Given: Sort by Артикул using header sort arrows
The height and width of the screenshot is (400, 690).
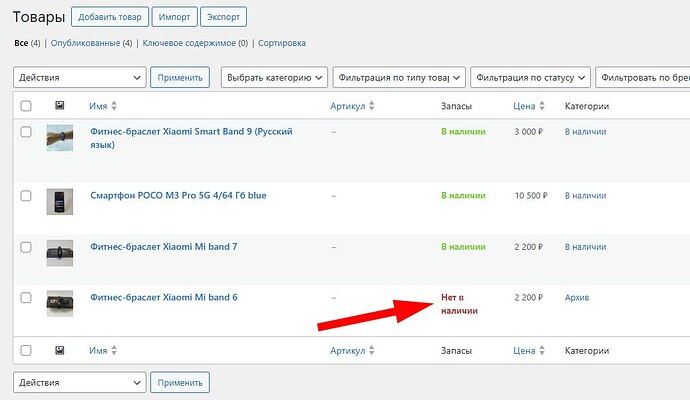Looking at the screenshot, I should pyautogui.click(x=372, y=106).
